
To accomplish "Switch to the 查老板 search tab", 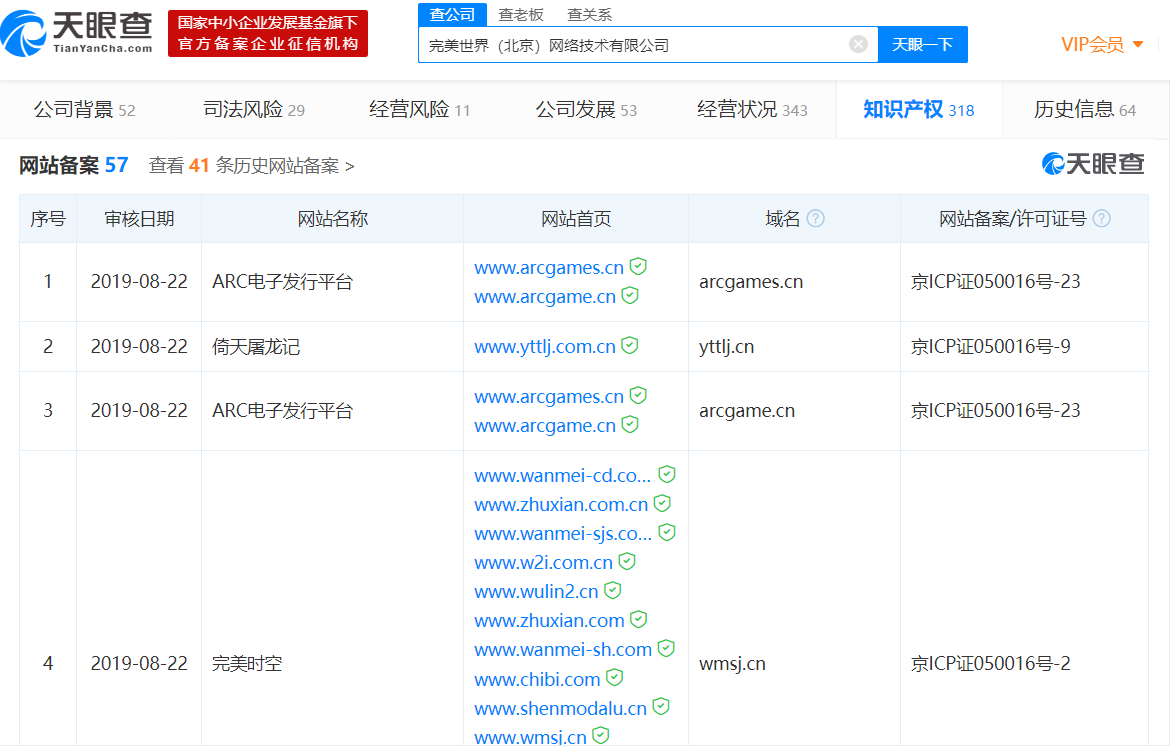I will 521,15.
